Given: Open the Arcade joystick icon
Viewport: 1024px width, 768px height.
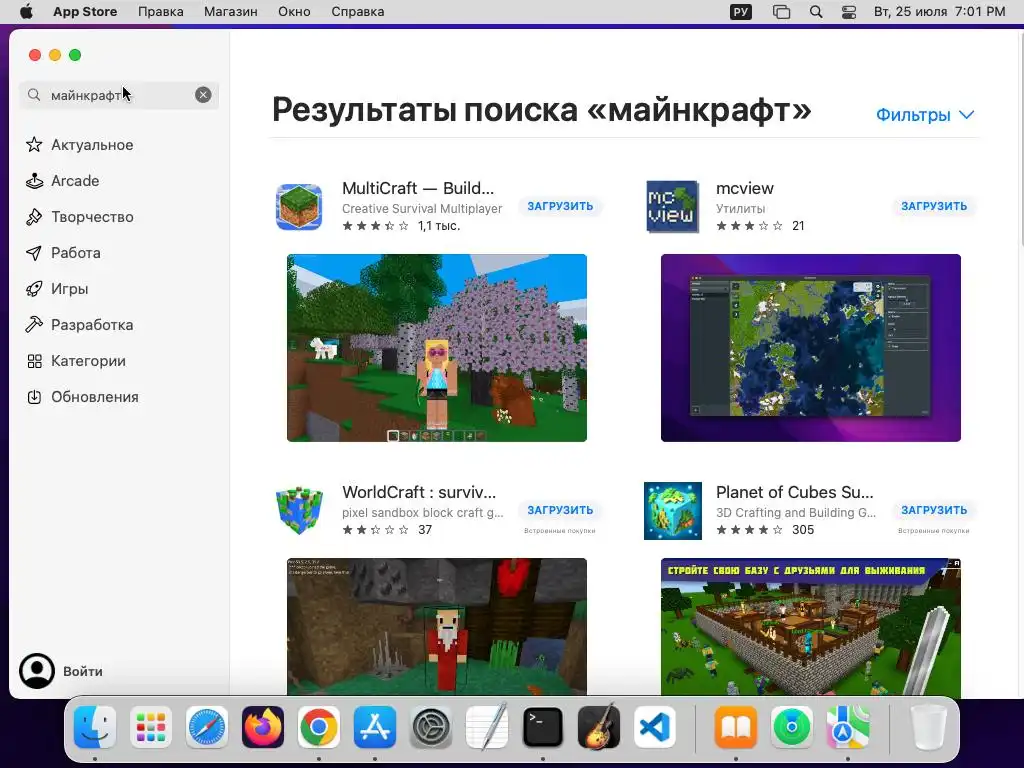Looking at the screenshot, I should (34, 180).
